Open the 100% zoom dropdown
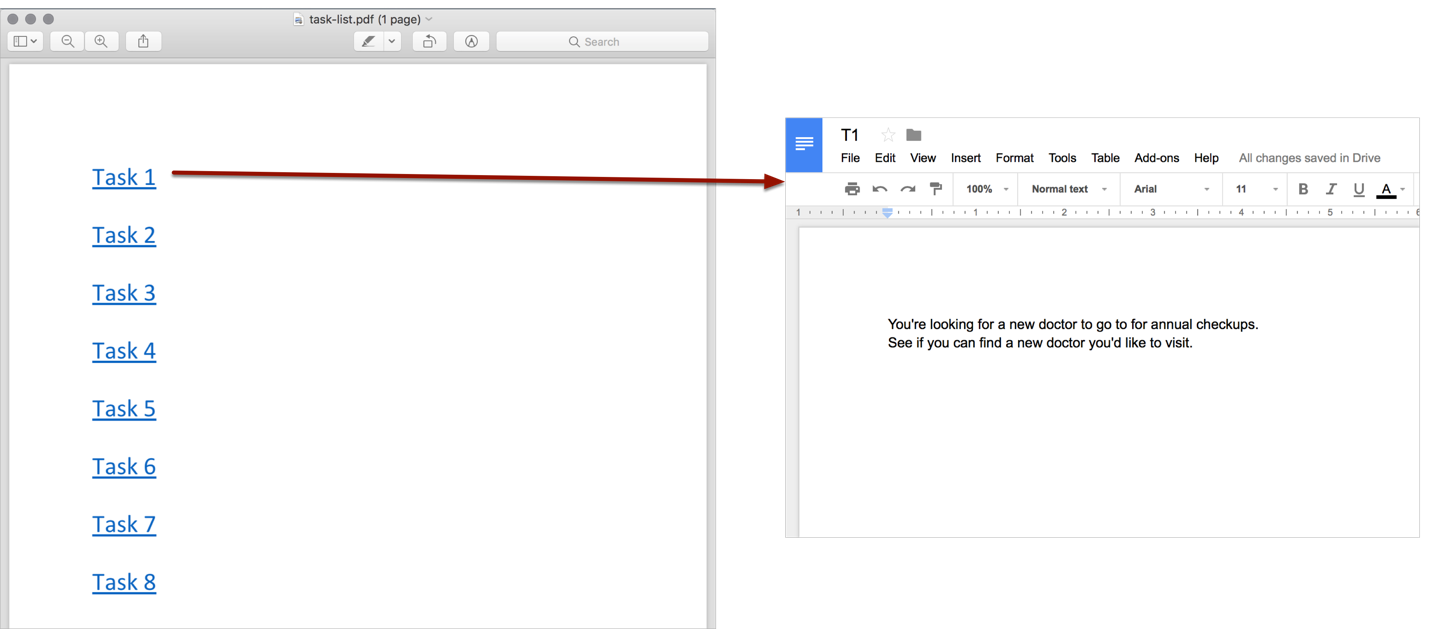 (x=986, y=189)
